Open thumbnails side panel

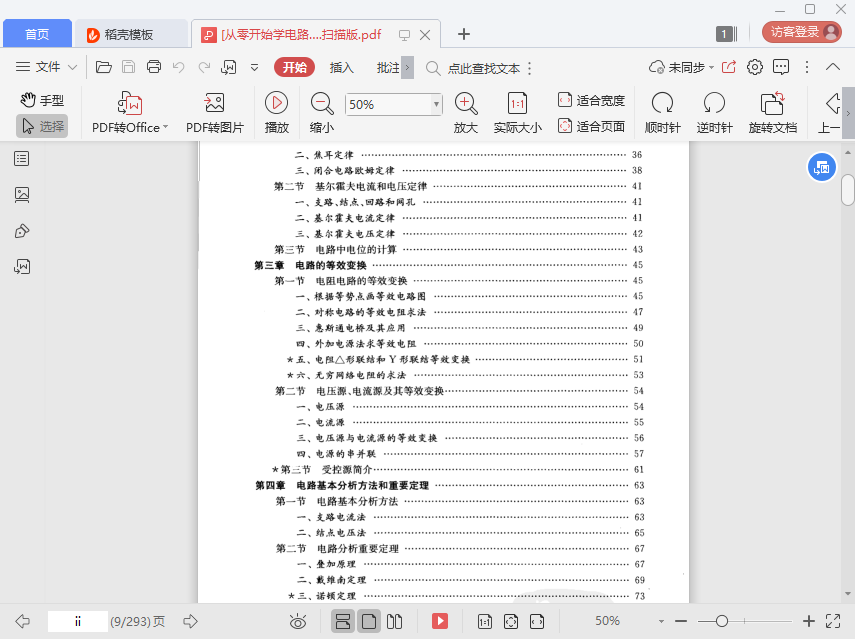22,195
